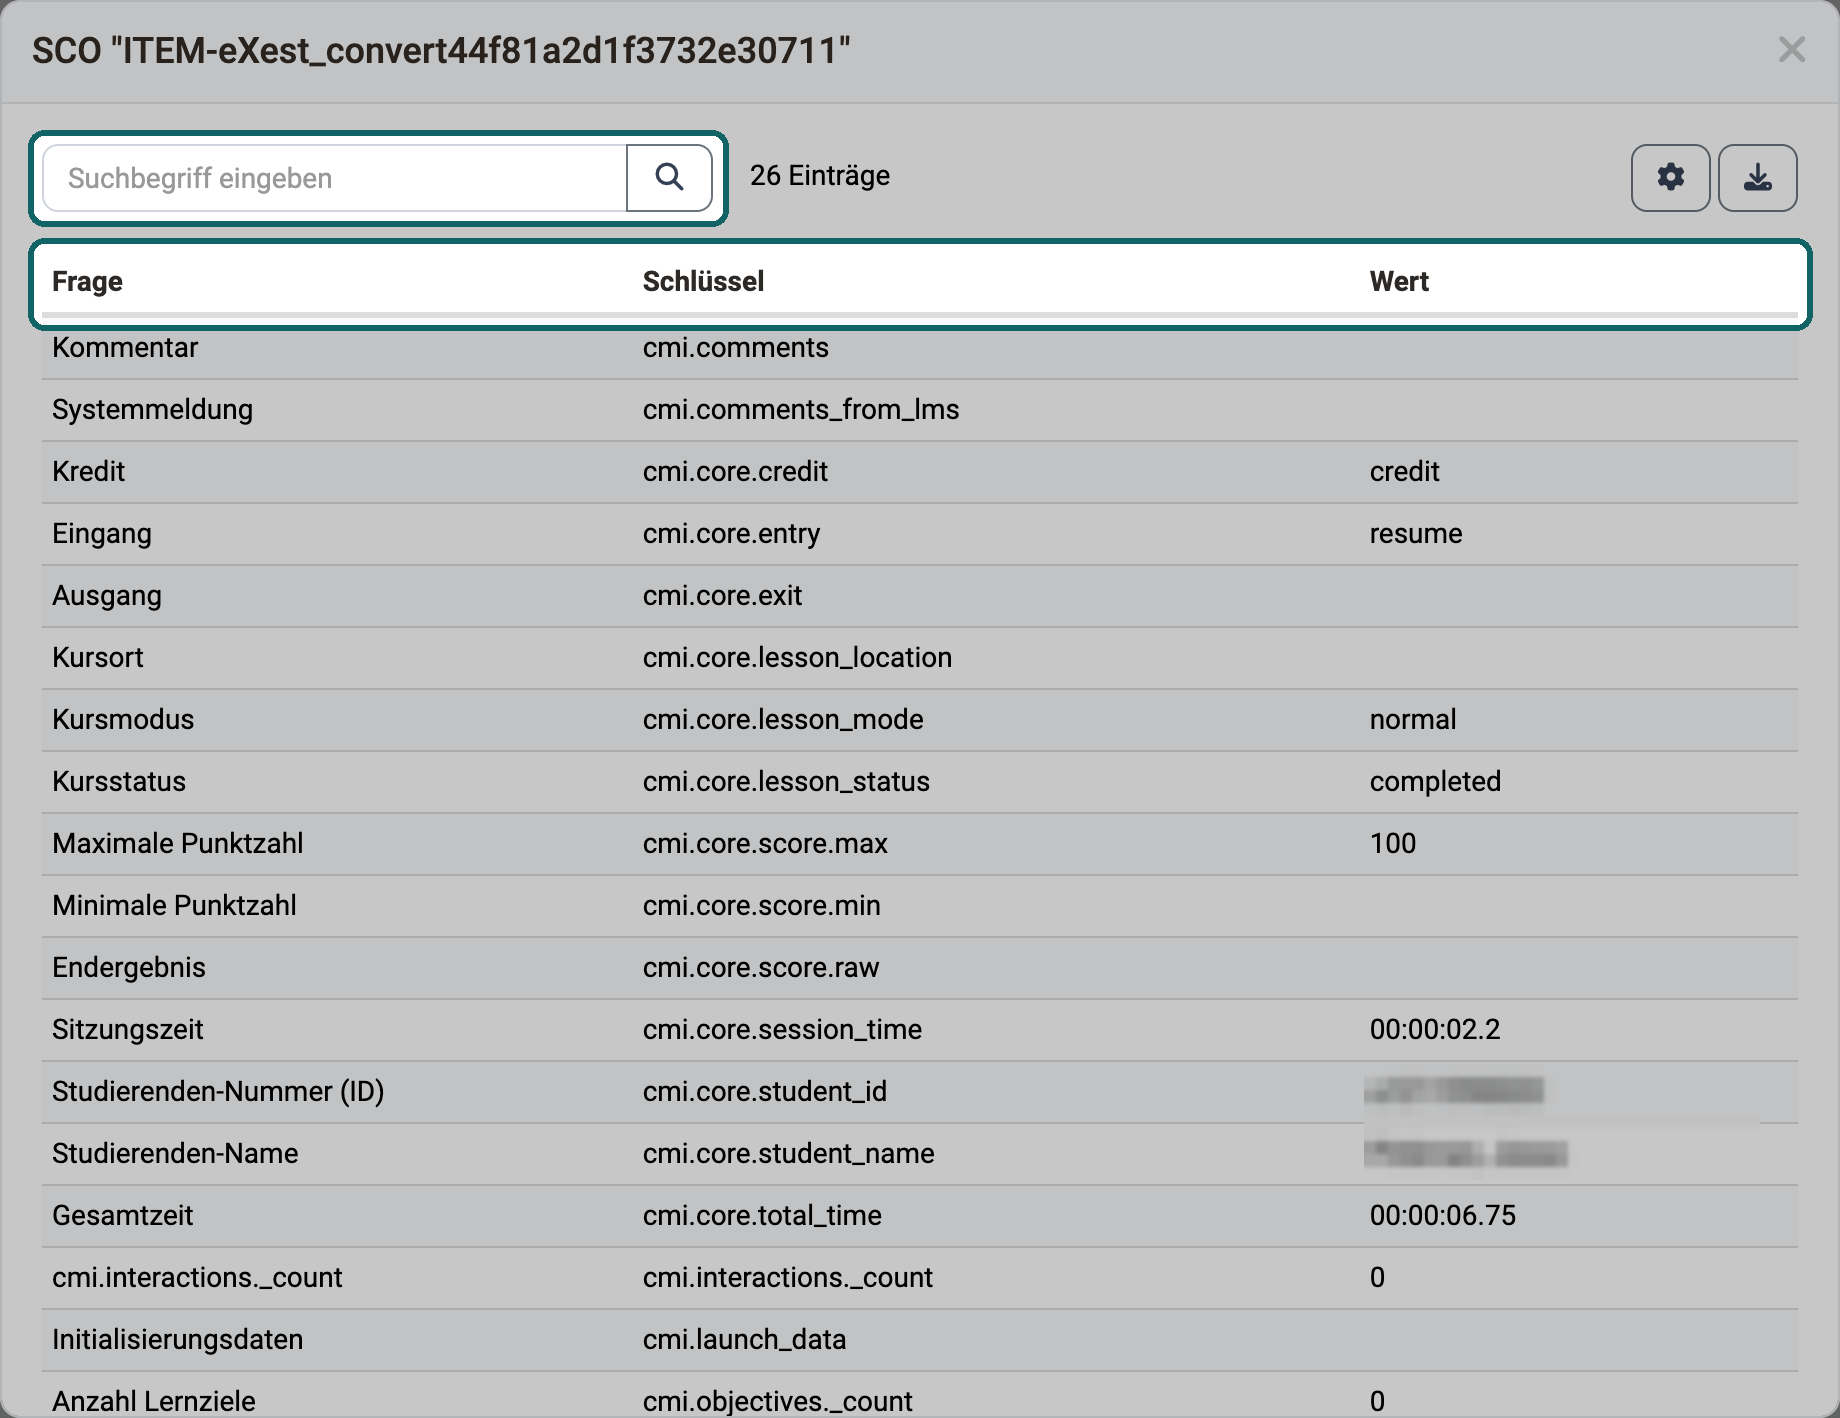Focus the 'Suchbegriff eingeben' search field
Screen dimensions: 1840x1418
coord(335,178)
